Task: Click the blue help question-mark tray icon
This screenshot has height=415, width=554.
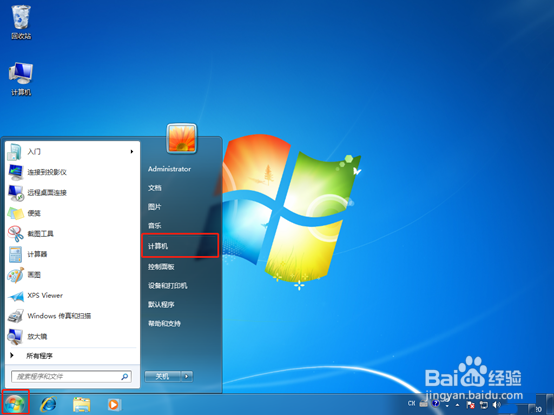Action: (436, 403)
